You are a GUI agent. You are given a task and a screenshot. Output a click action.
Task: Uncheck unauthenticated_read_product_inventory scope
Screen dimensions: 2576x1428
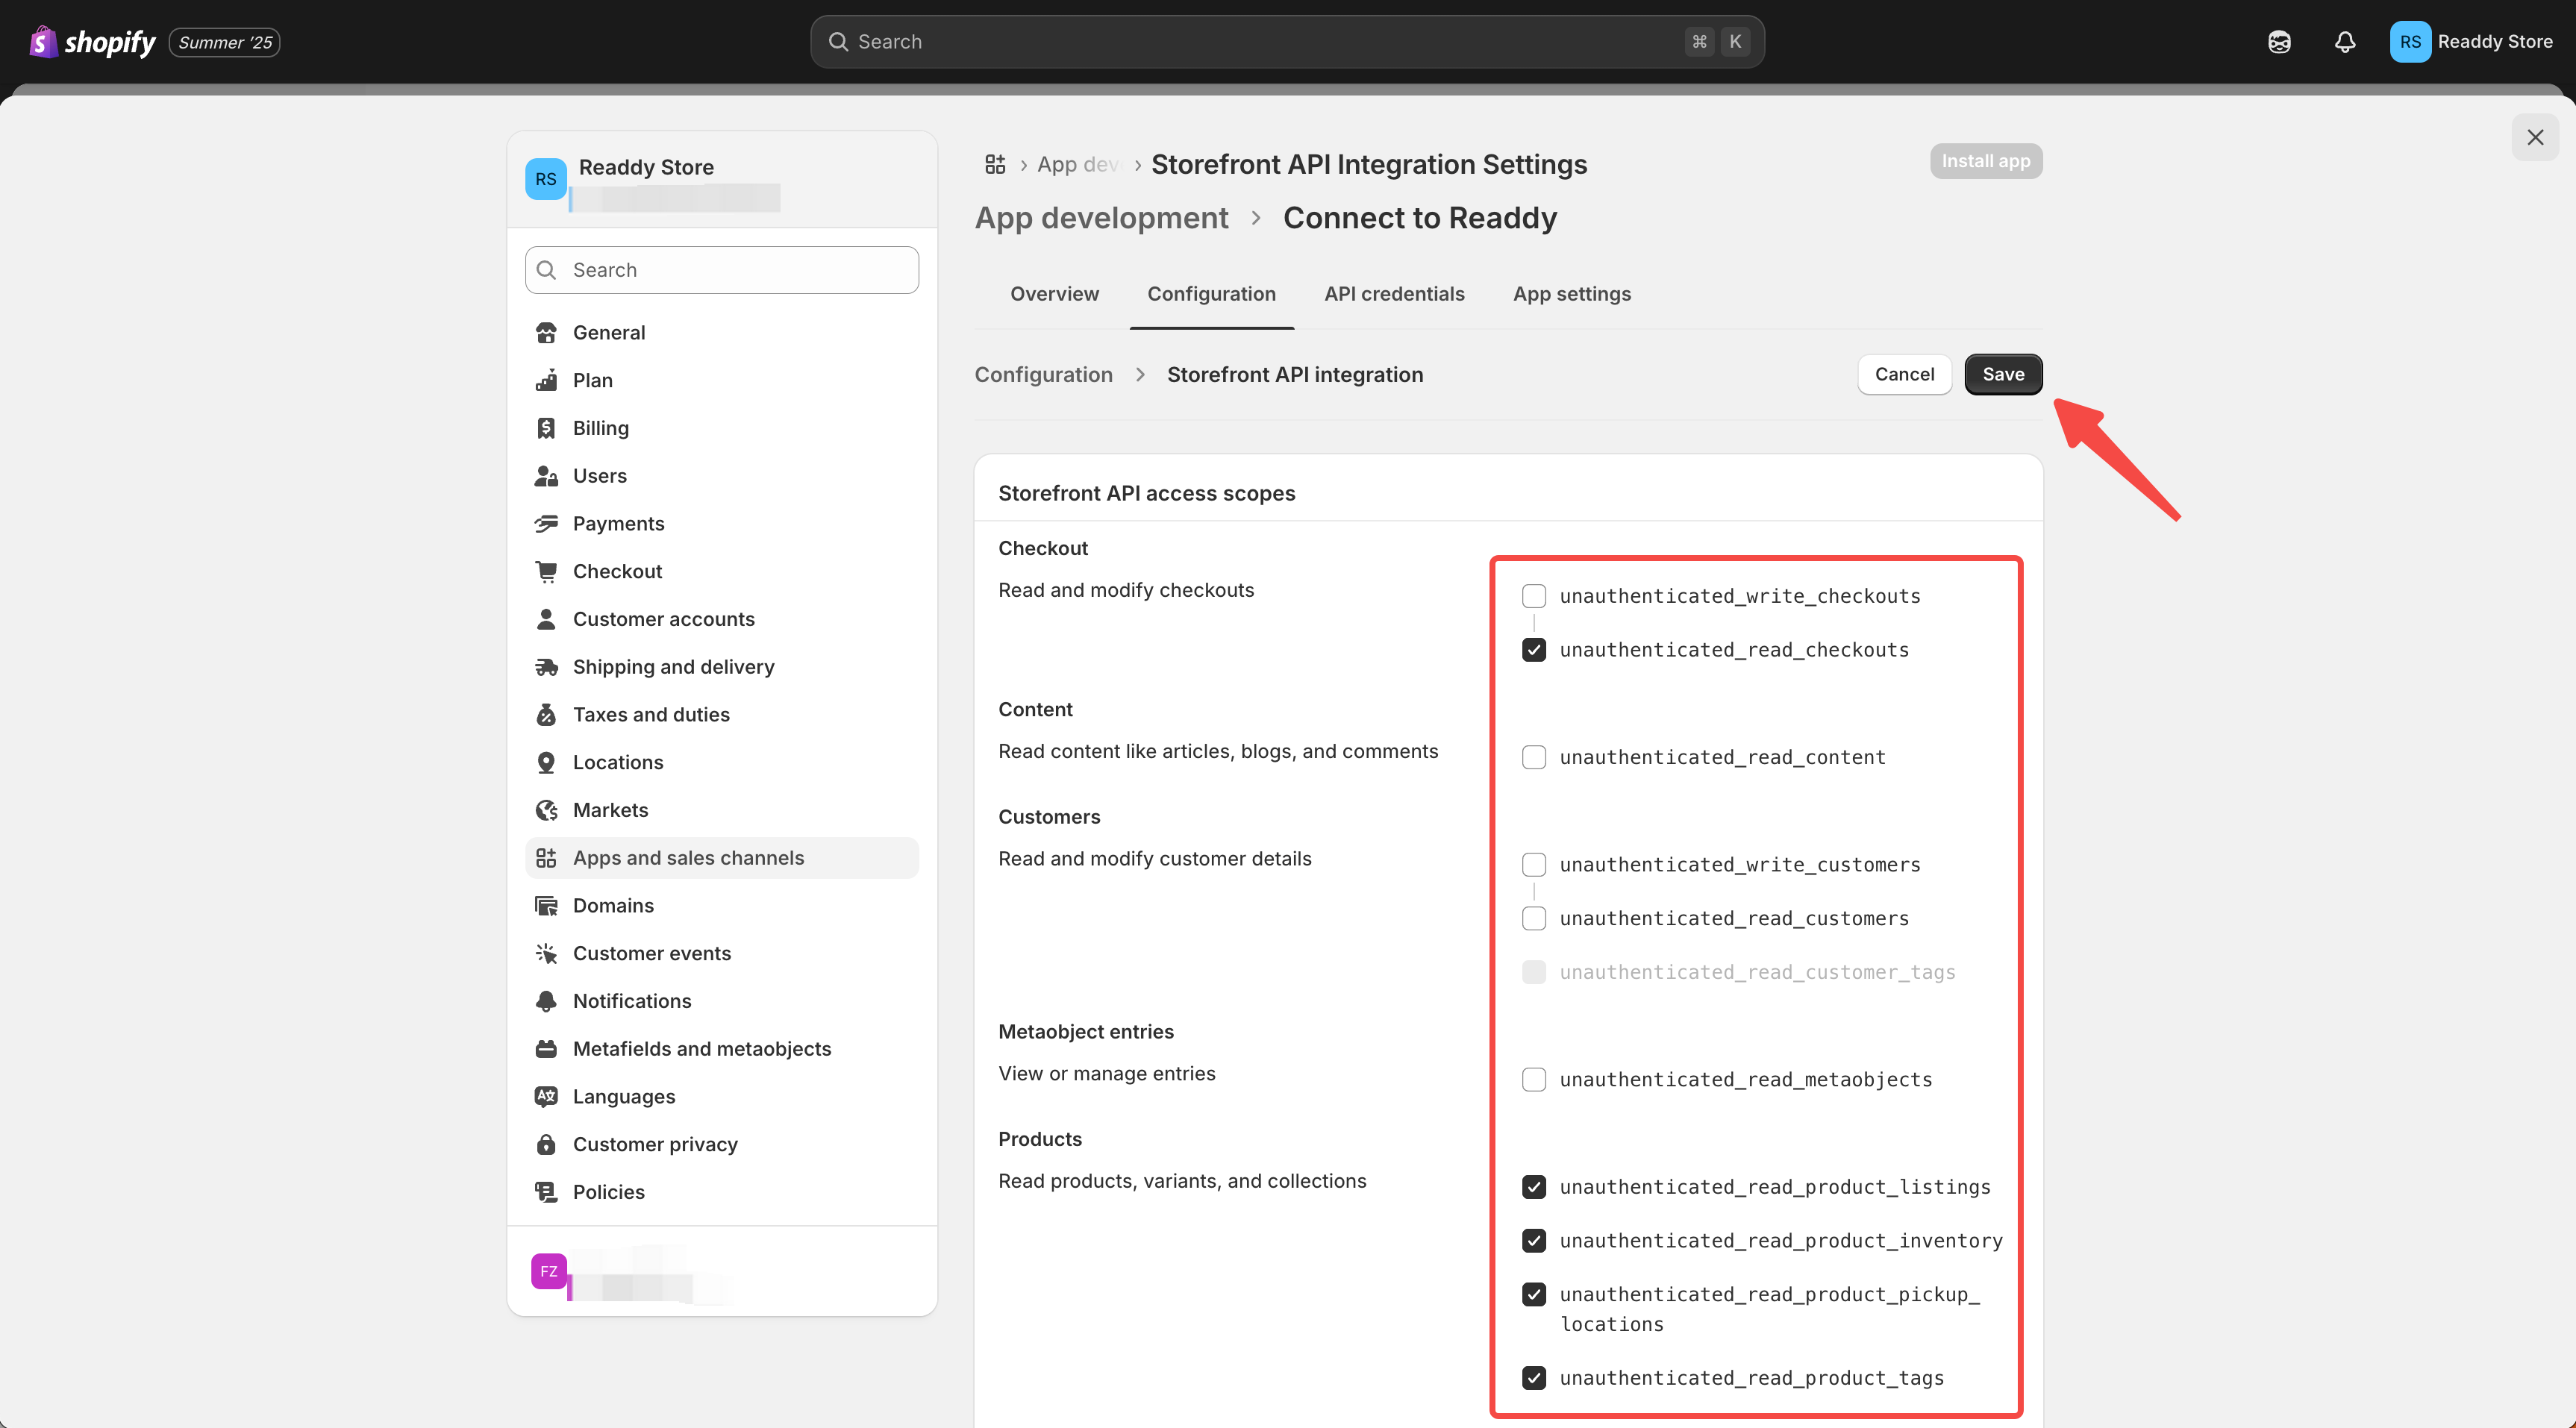1533,1241
